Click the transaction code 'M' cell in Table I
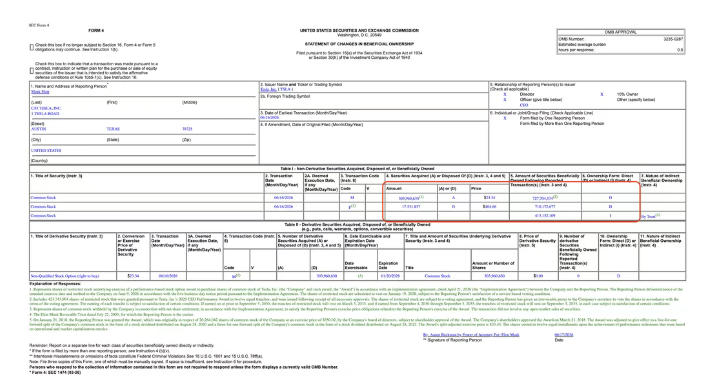 tap(352, 197)
